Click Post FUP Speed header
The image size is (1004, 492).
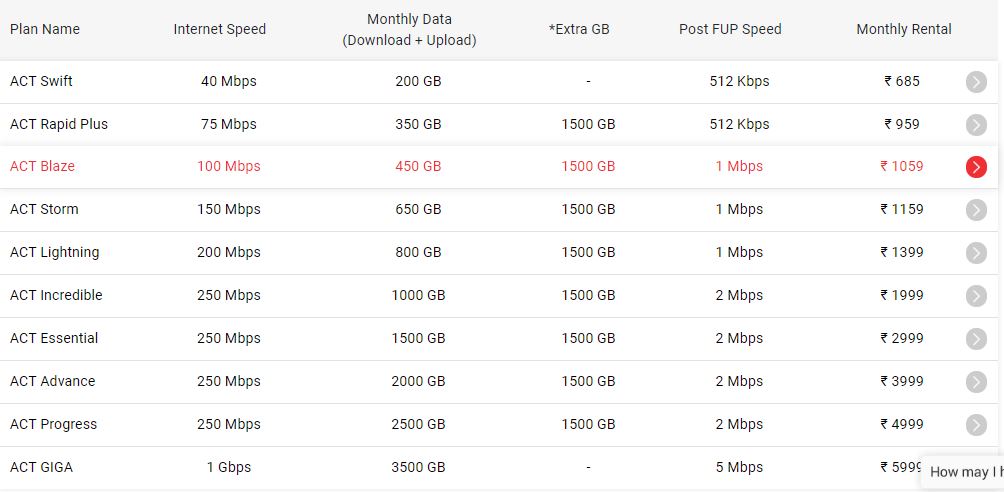730,29
